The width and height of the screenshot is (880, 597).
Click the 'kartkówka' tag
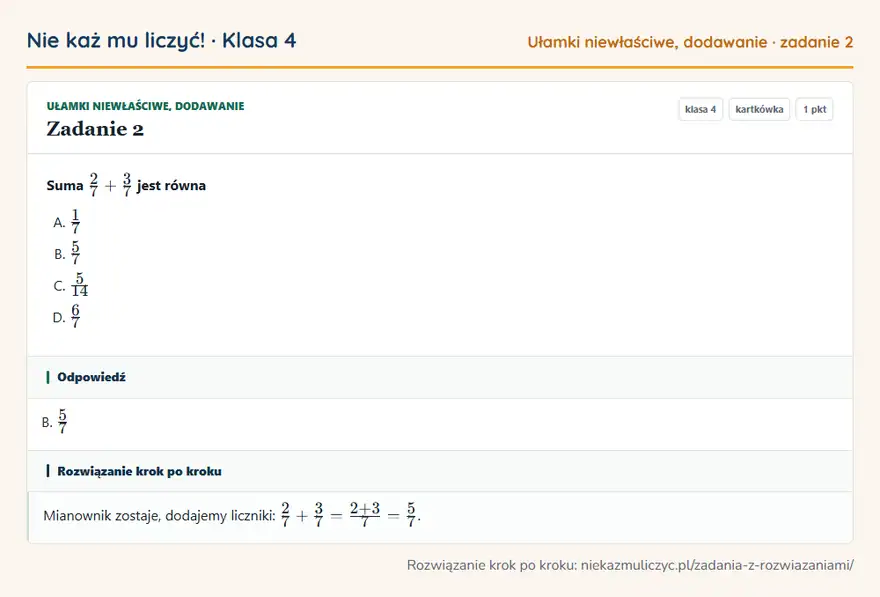(759, 109)
